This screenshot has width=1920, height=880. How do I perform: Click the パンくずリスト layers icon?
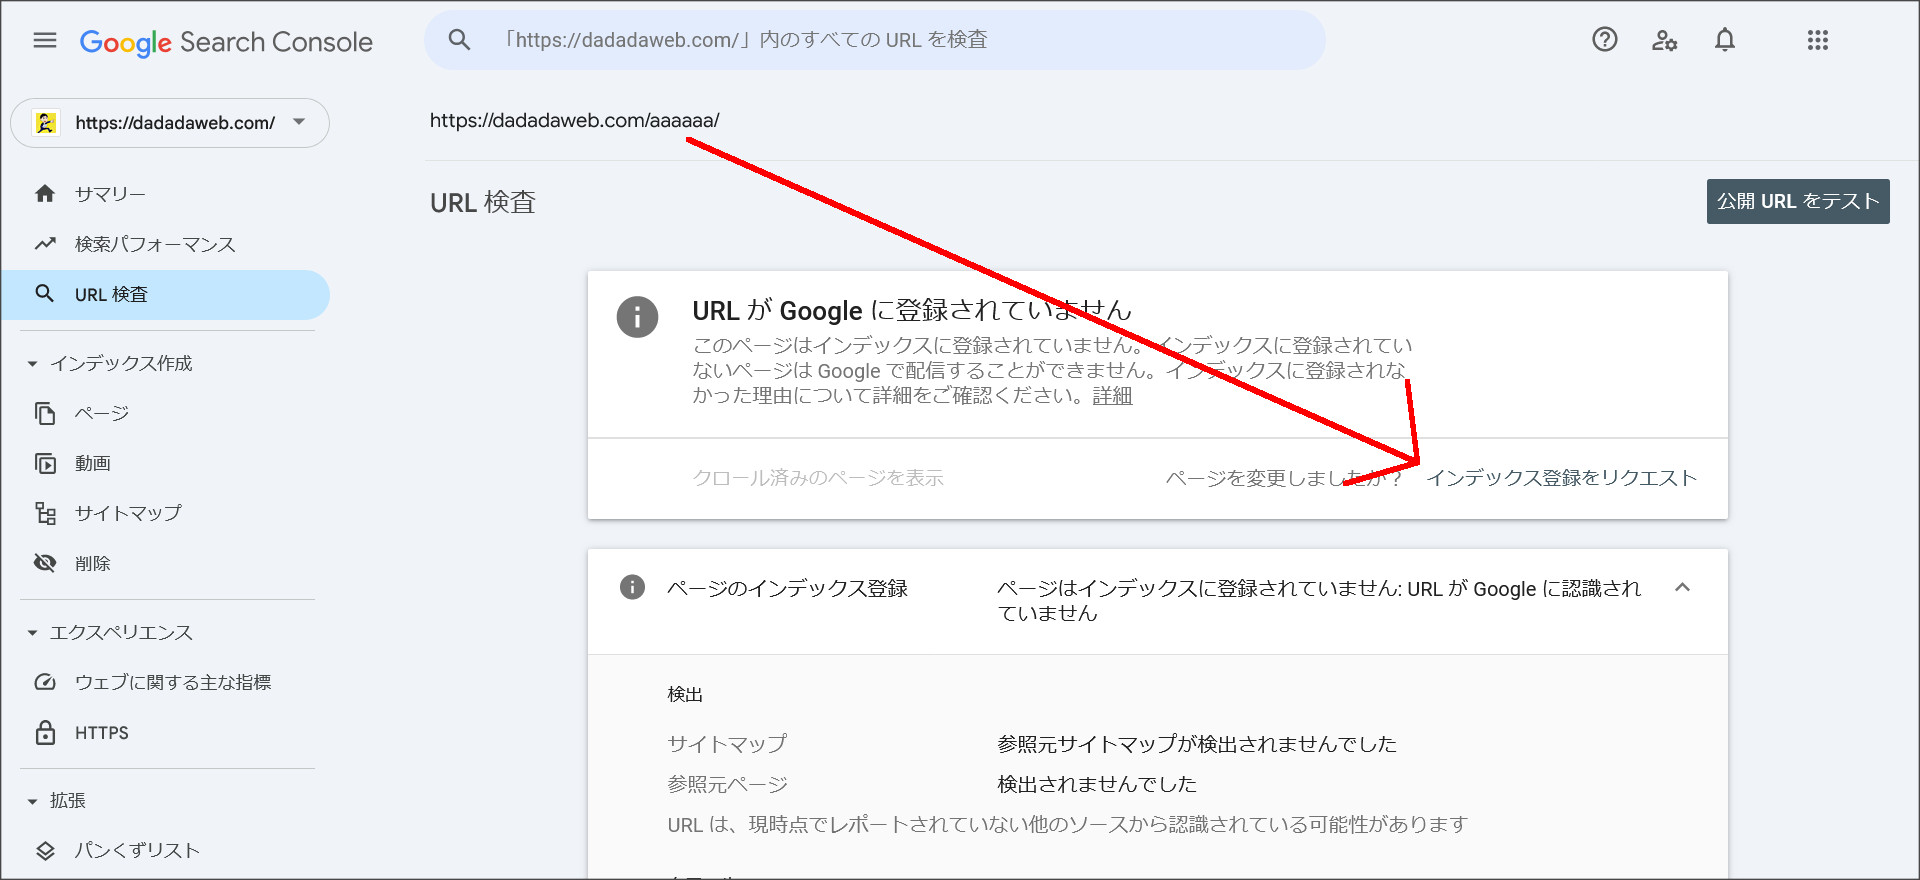[45, 851]
